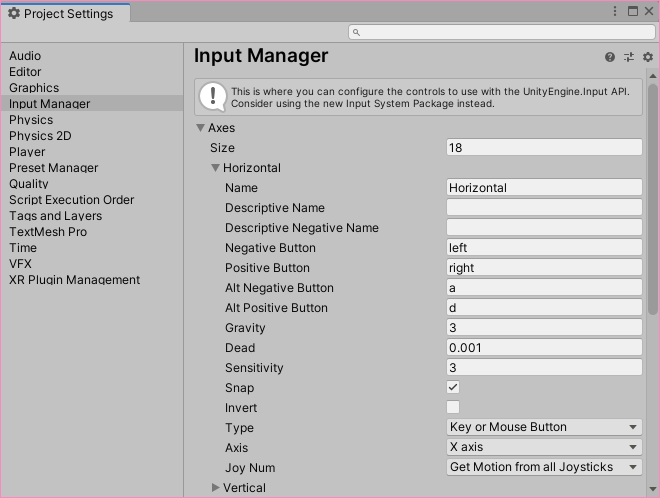Open the Type dropdown
660x498 pixels.
coord(544,427)
